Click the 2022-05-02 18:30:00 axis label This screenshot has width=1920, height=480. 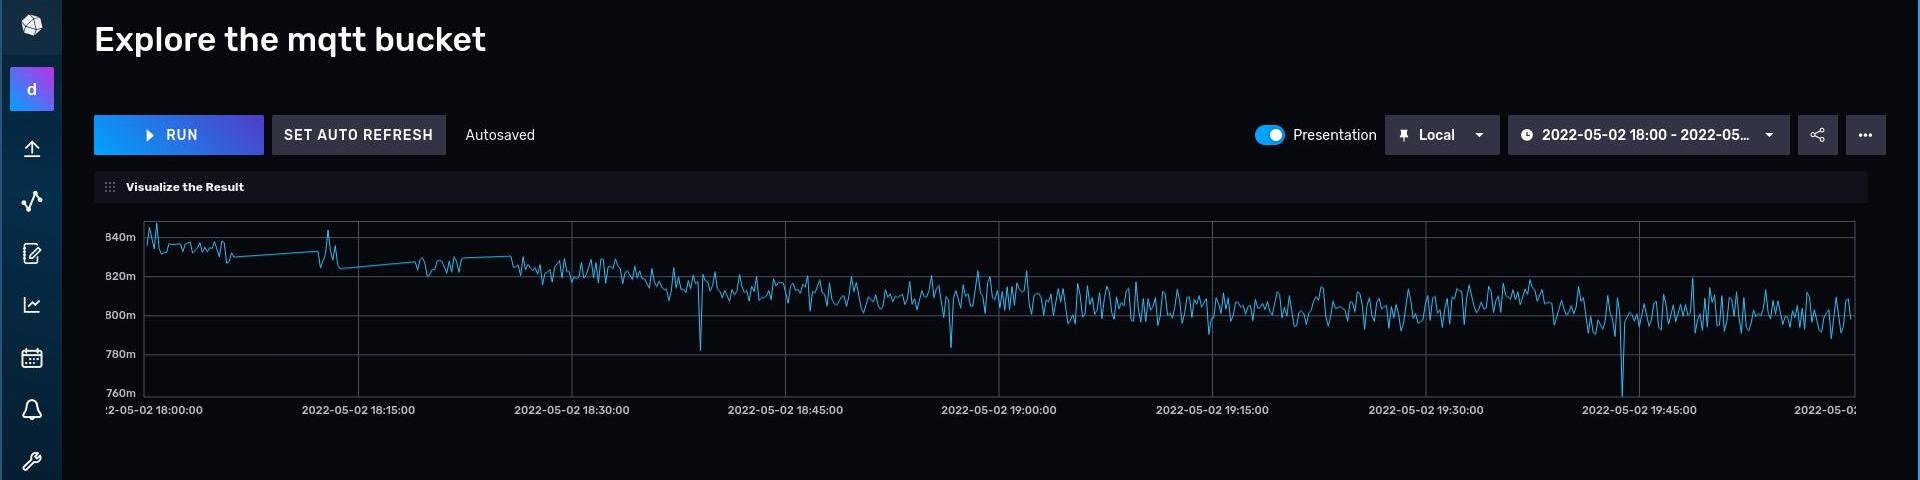[x=572, y=410]
